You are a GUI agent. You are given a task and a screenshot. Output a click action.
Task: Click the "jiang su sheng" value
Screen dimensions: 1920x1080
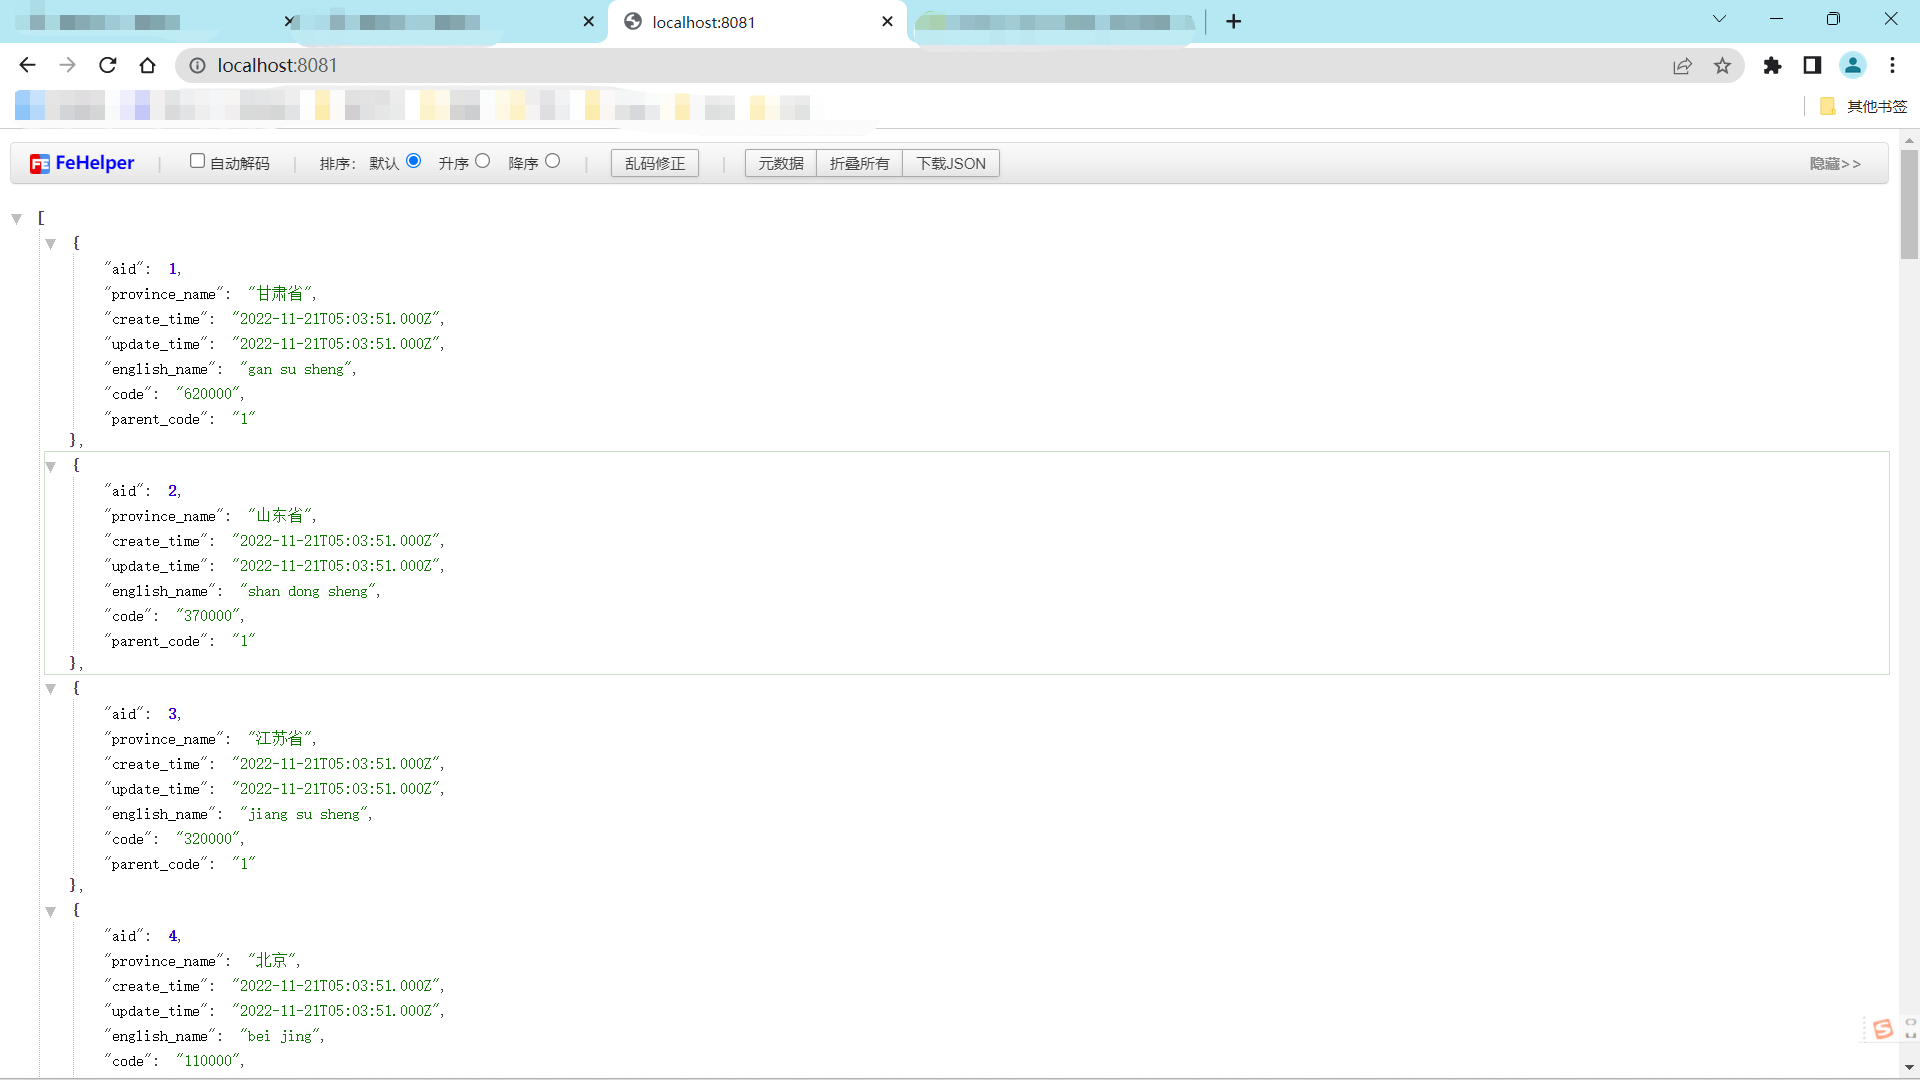tap(304, 814)
